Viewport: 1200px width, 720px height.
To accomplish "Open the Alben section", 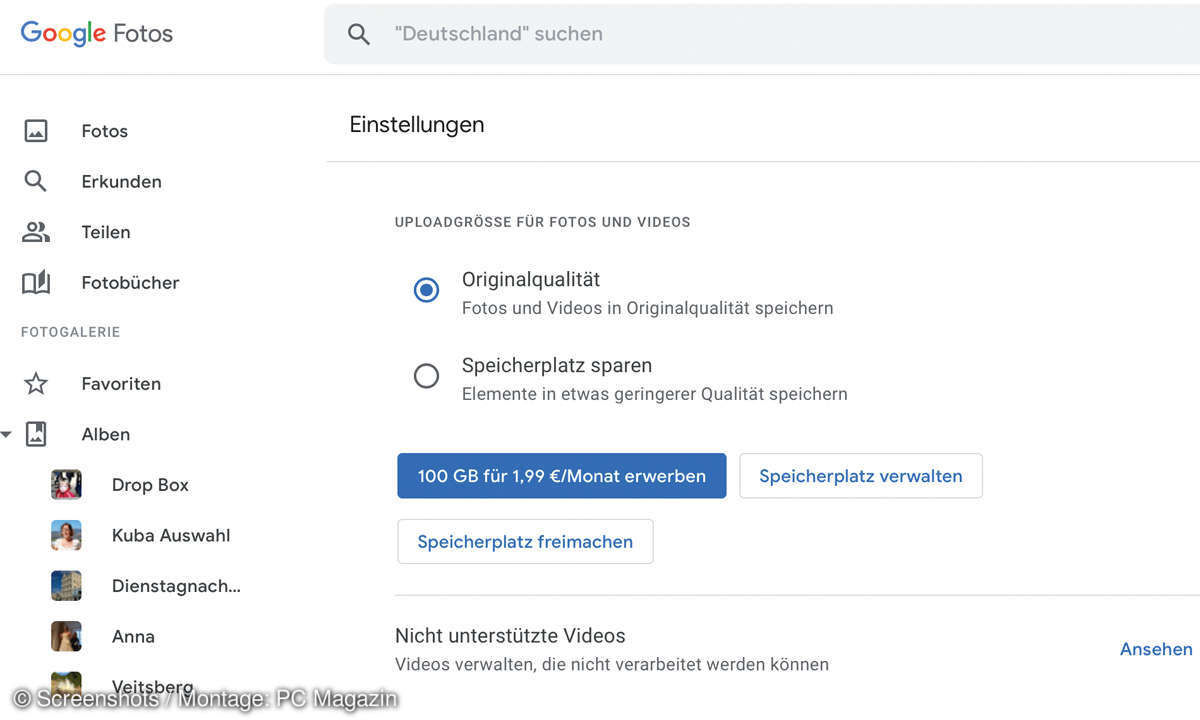I will tap(106, 434).
